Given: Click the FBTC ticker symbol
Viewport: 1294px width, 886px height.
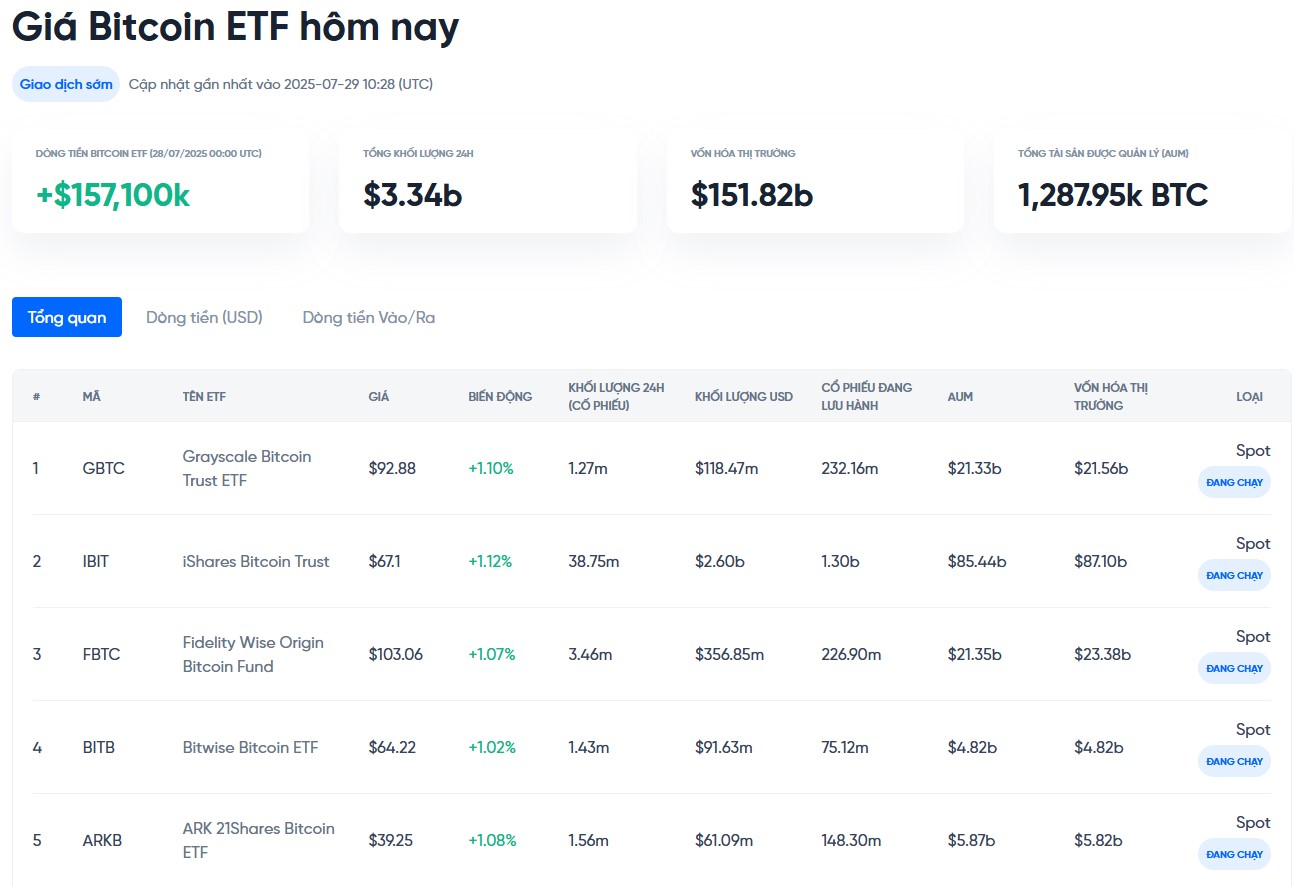Looking at the screenshot, I should tap(101, 654).
